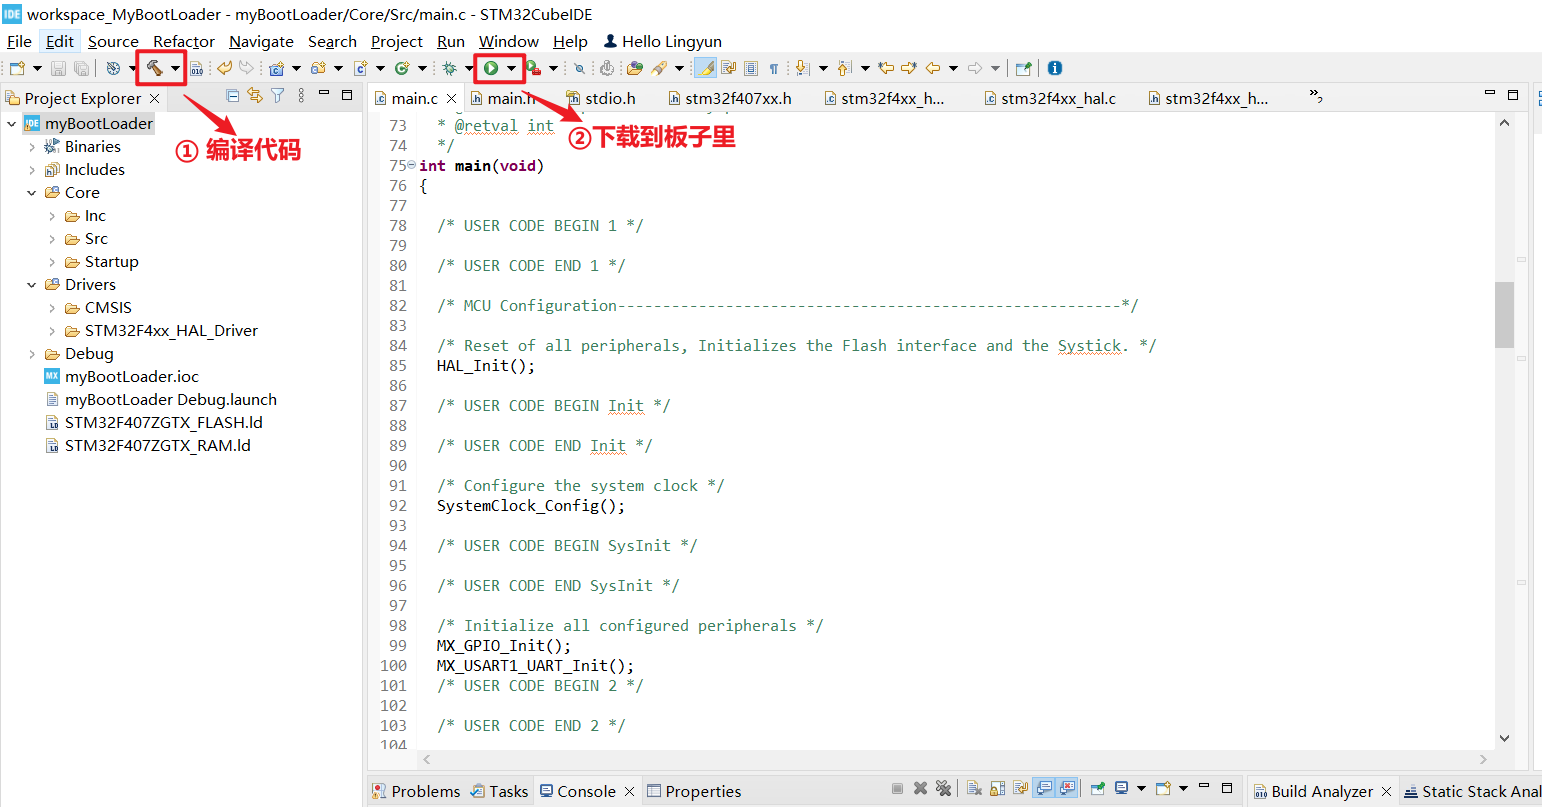Click the External Tools run icon
This screenshot has width=1542, height=807.
click(x=534, y=68)
